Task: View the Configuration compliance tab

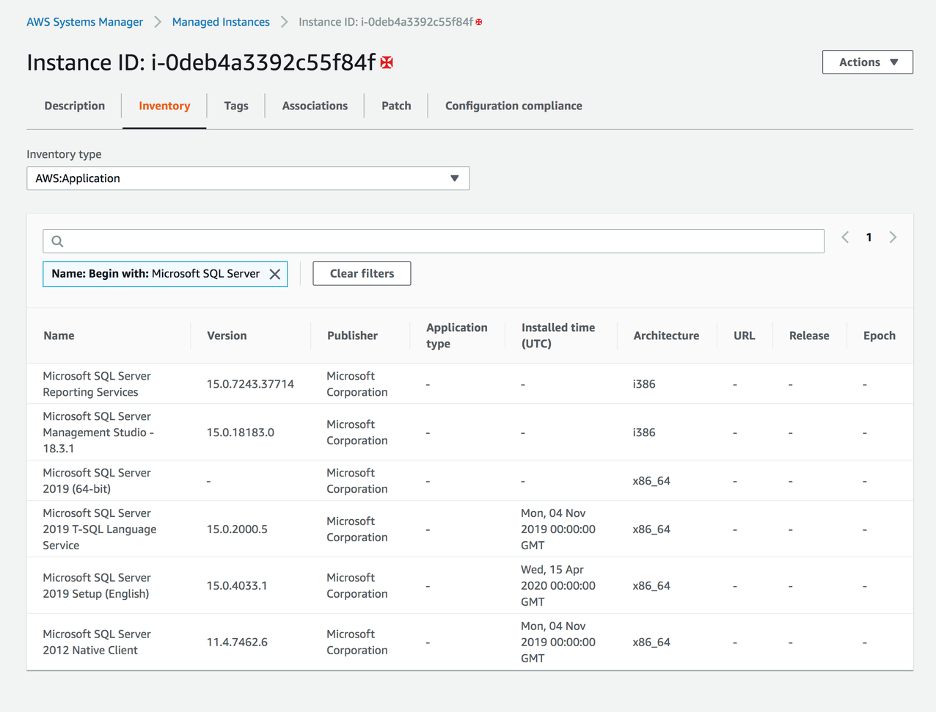Action: coord(513,105)
